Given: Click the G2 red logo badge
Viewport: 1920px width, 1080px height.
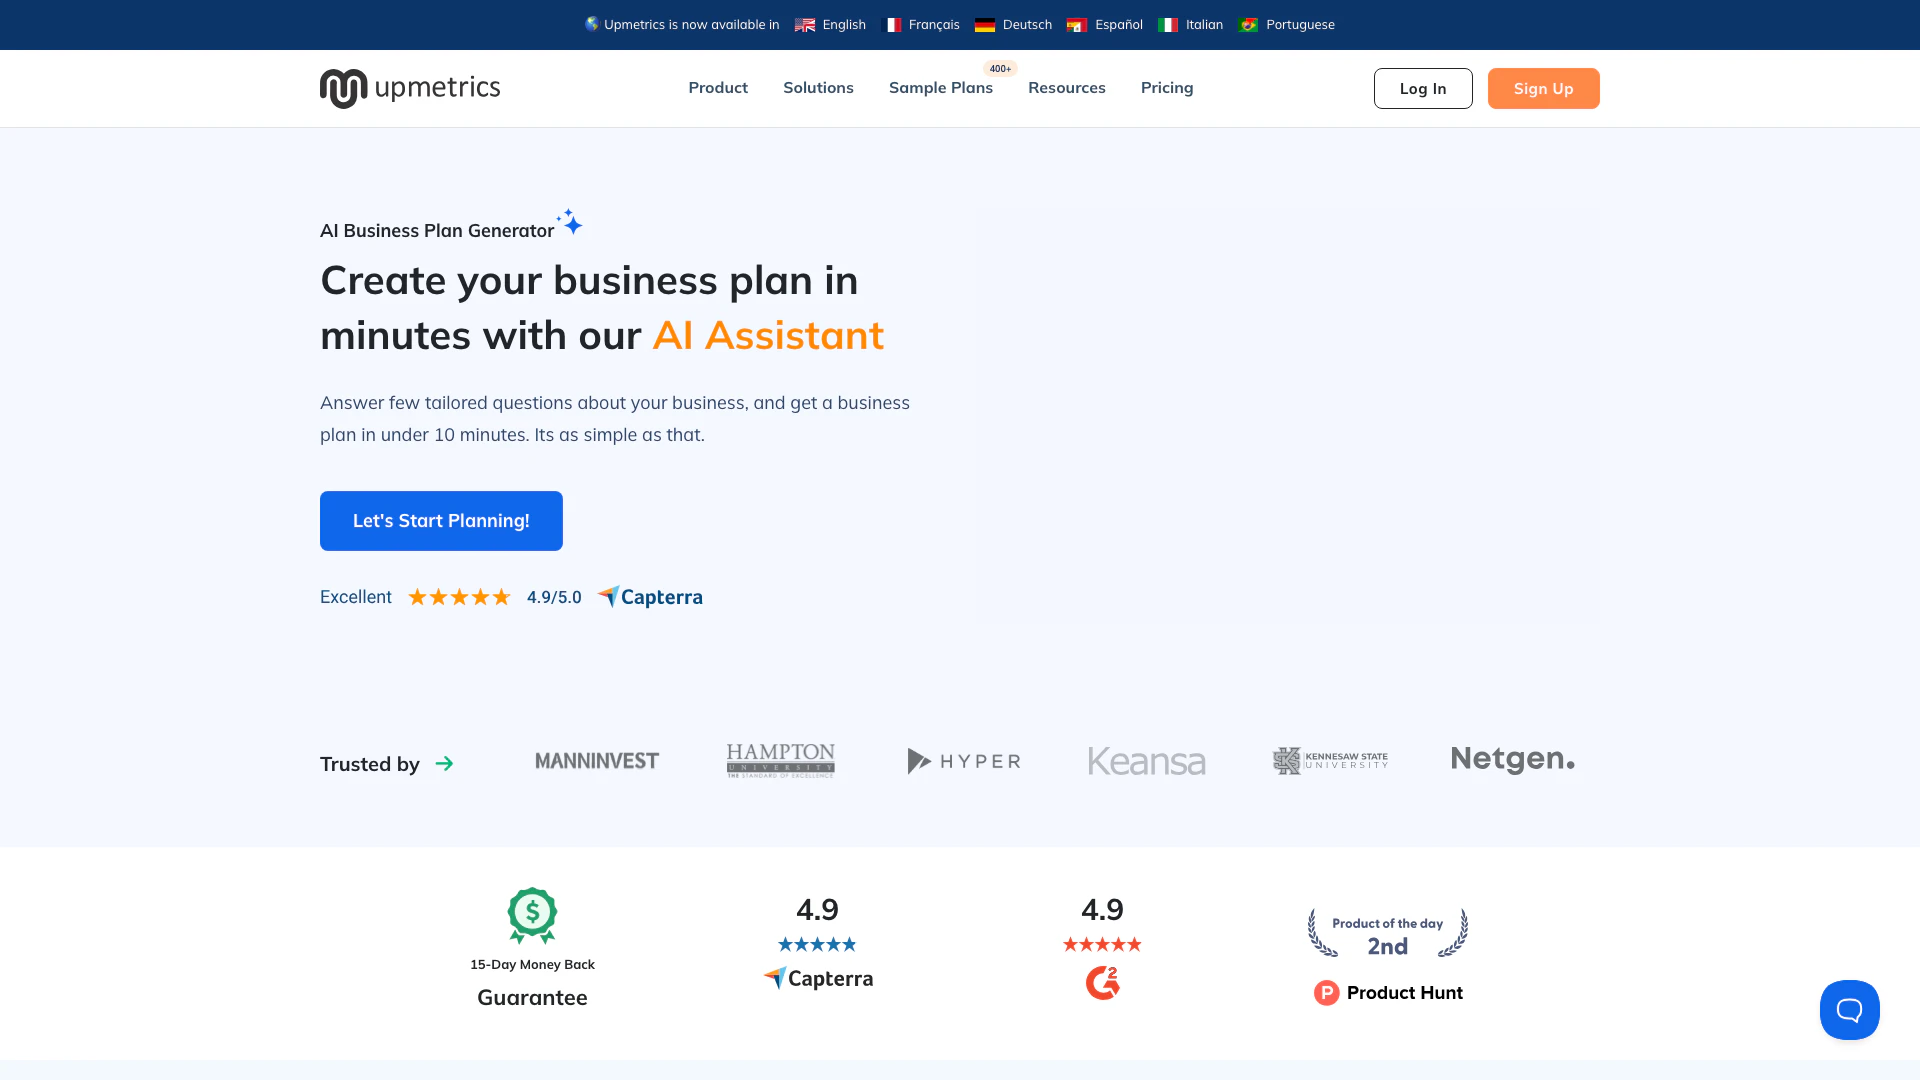Looking at the screenshot, I should (x=1102, y=983).
